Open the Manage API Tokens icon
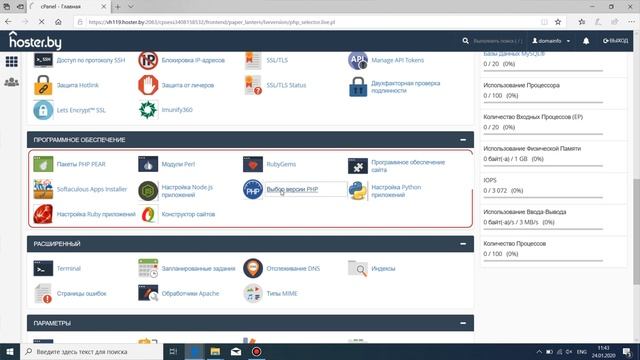Image resolution: width=640 pixels, height=360 pixels. [358, 60]
